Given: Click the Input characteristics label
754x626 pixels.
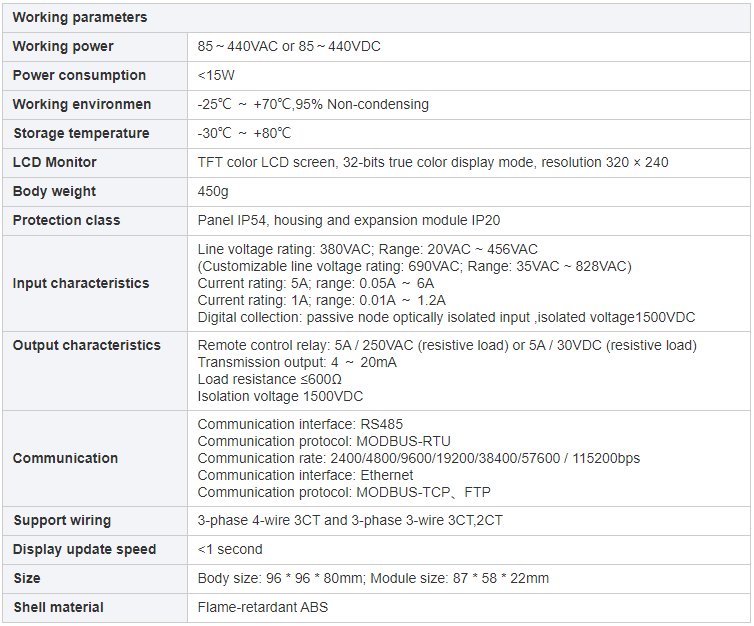Looking at the screenshot, I should click(81, 283).
